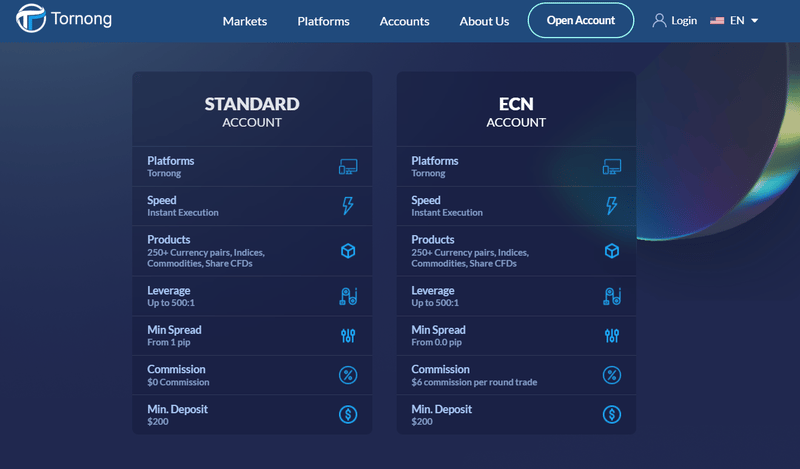The width and height of the screenshot is (800, 469).
Task: Click Commission percent icon in Standard account
Action: [x=348, y=375]
